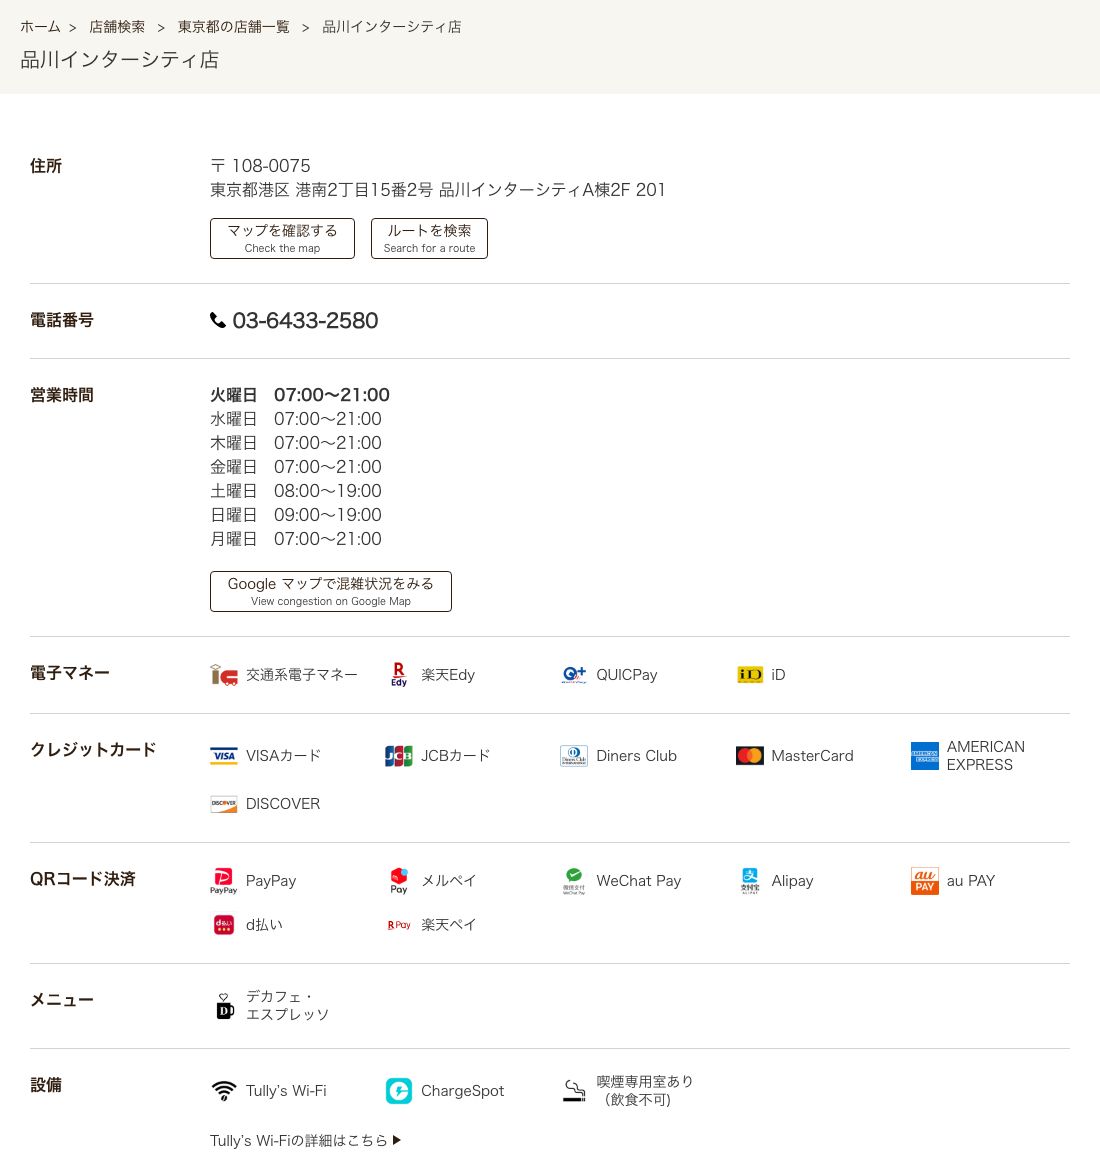
Task: Click 品川インターシティ店 breadcrumb item
Action: (392, 27)
